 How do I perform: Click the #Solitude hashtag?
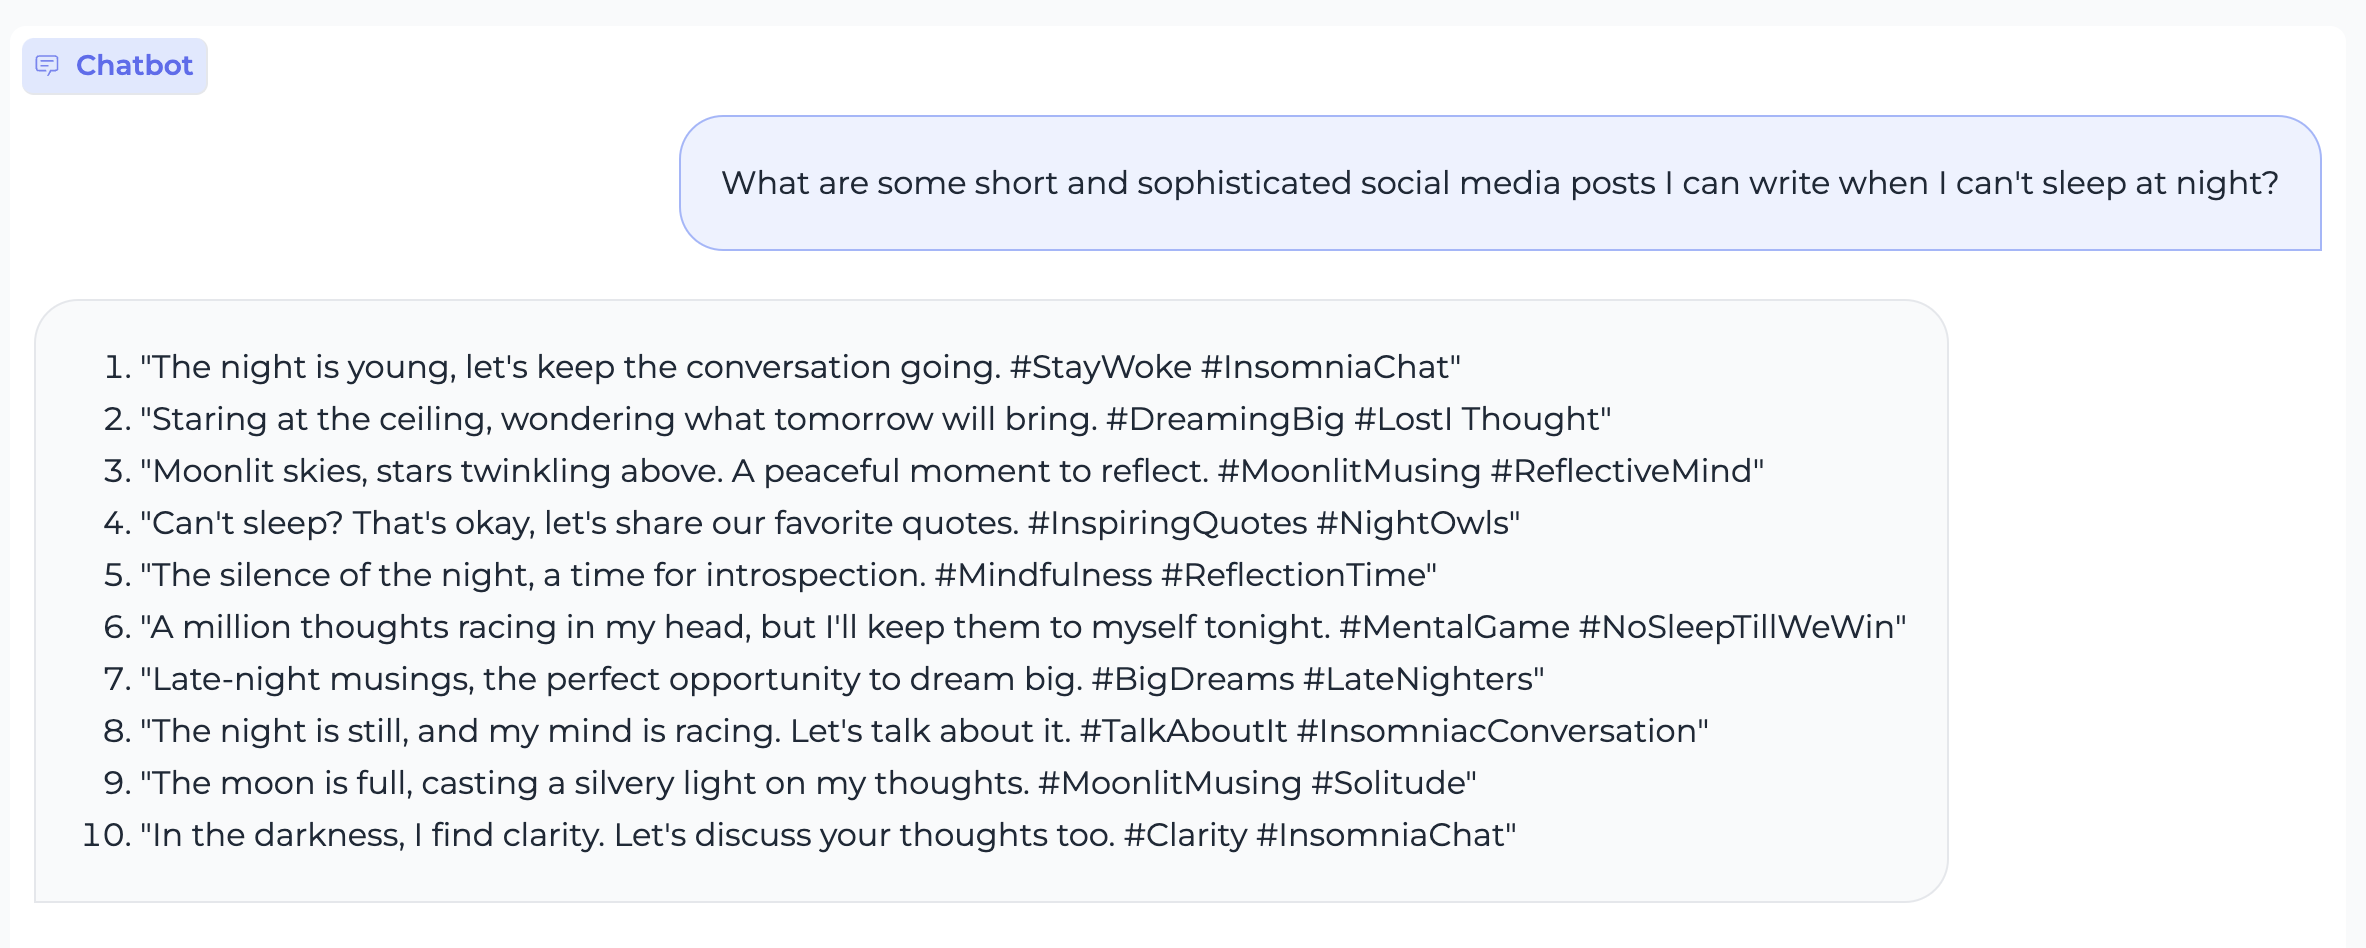click(x=1389, y=783)
